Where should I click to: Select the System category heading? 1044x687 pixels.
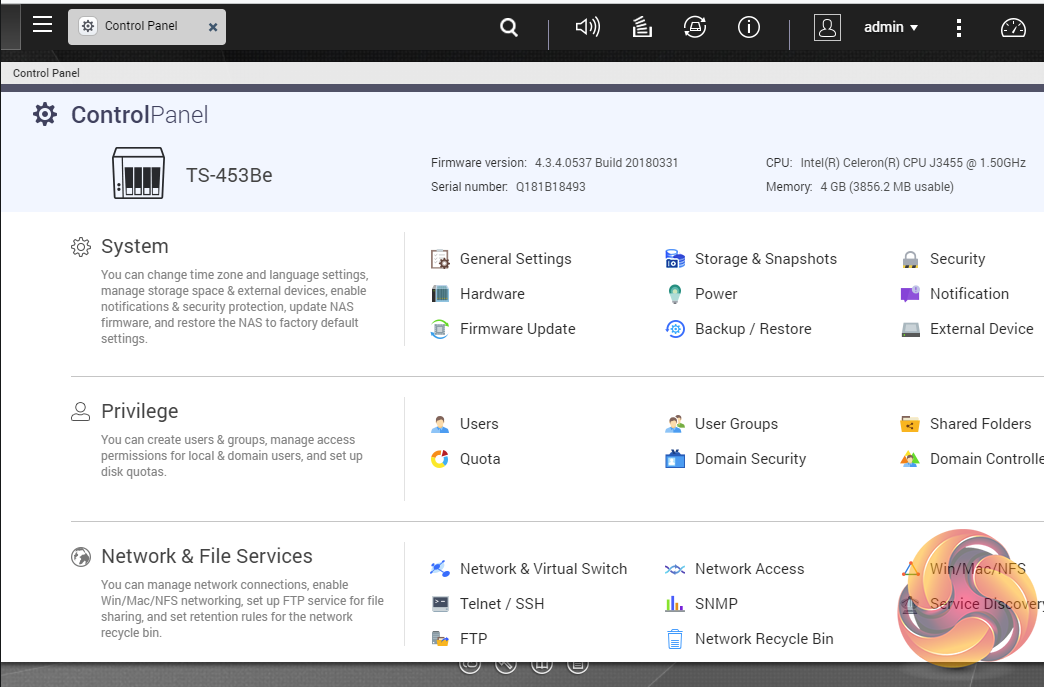click(134, 247)
